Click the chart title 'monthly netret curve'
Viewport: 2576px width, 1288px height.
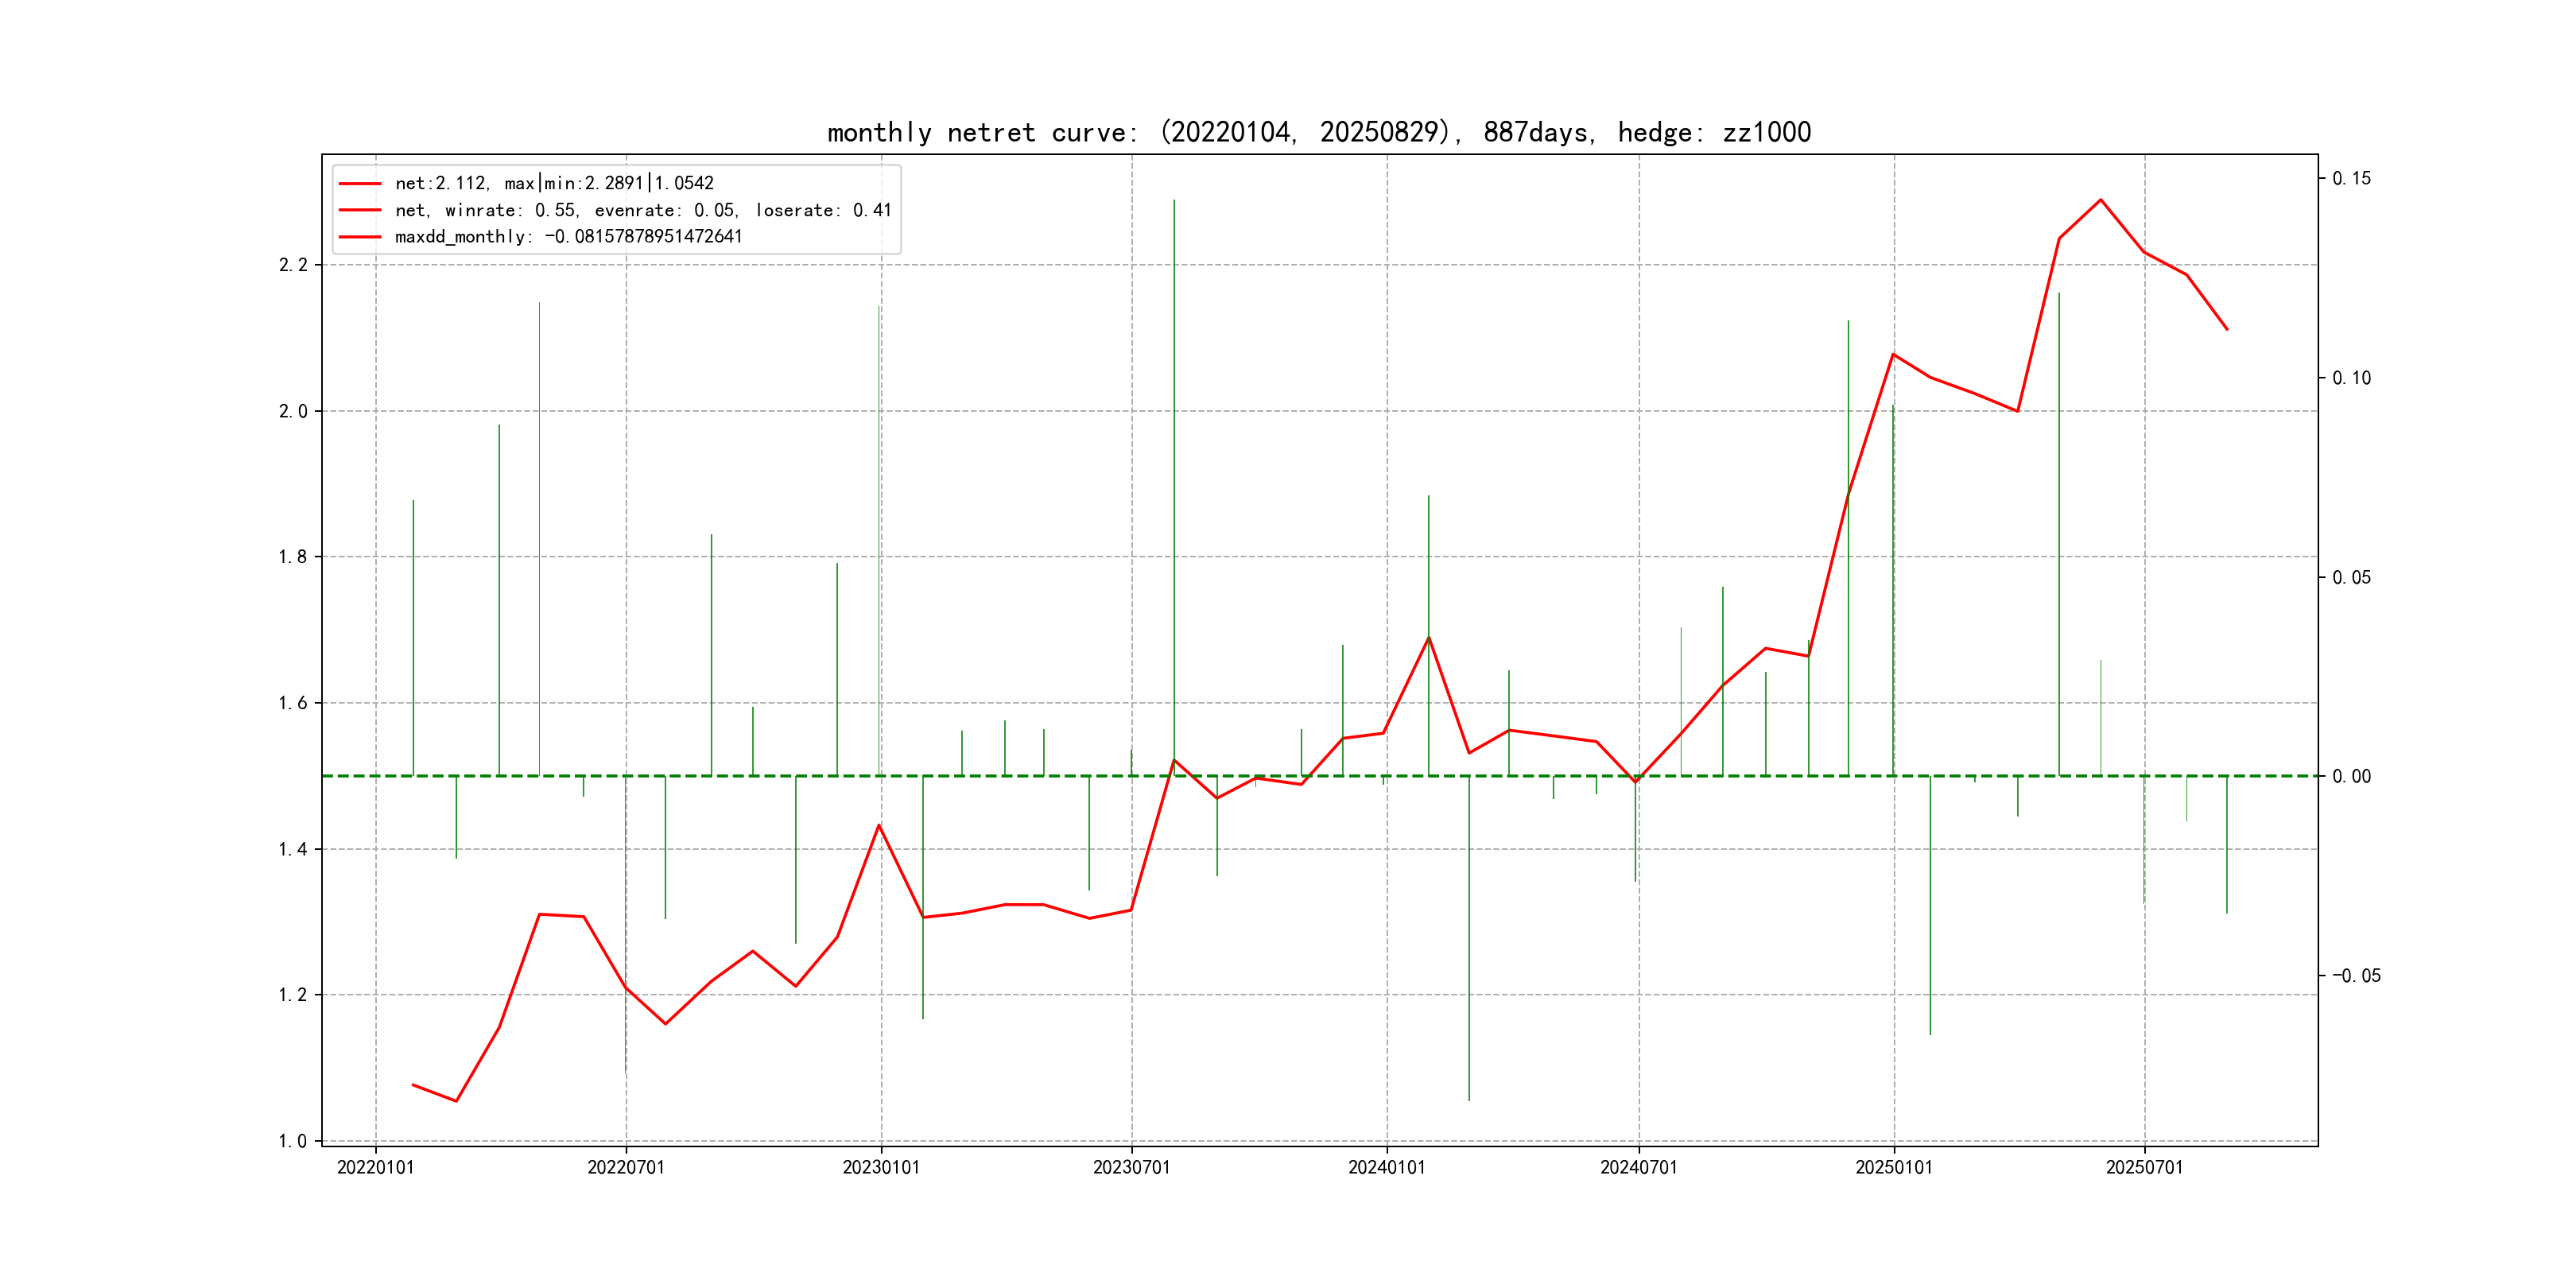[1318, 132]
